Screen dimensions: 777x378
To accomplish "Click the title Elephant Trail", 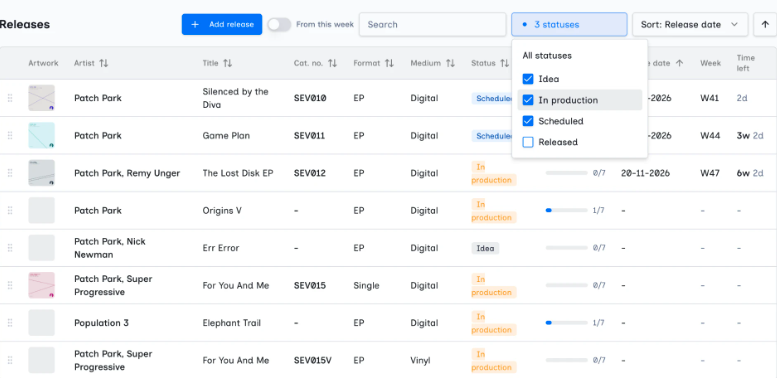I will [231, 323].
